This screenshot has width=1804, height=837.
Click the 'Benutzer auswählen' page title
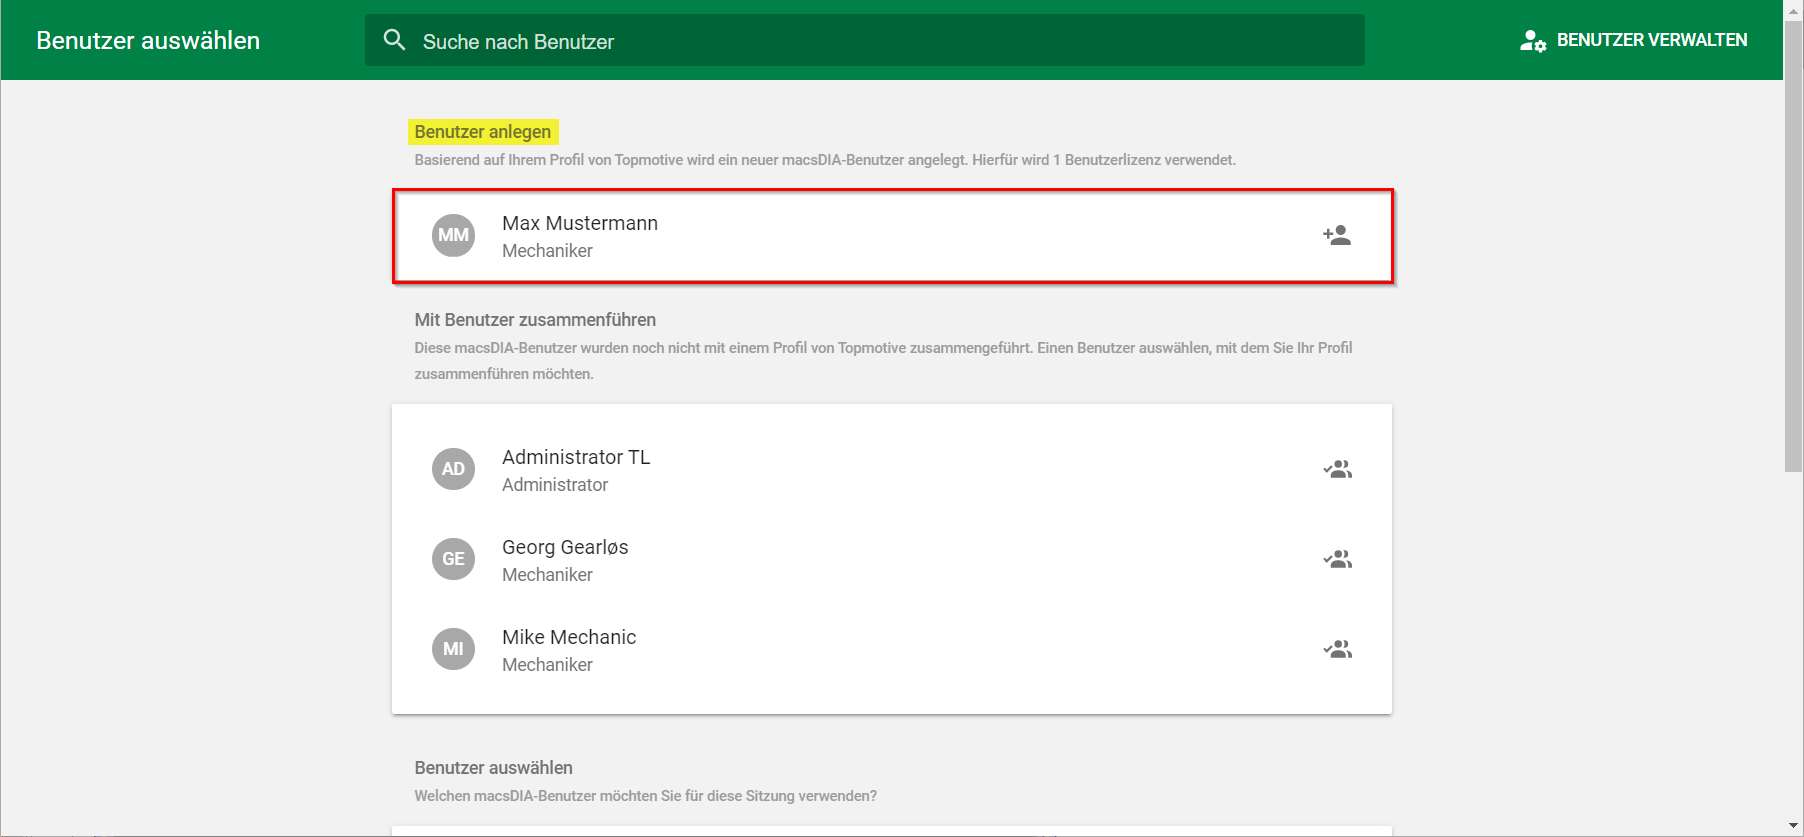point(148,40)
